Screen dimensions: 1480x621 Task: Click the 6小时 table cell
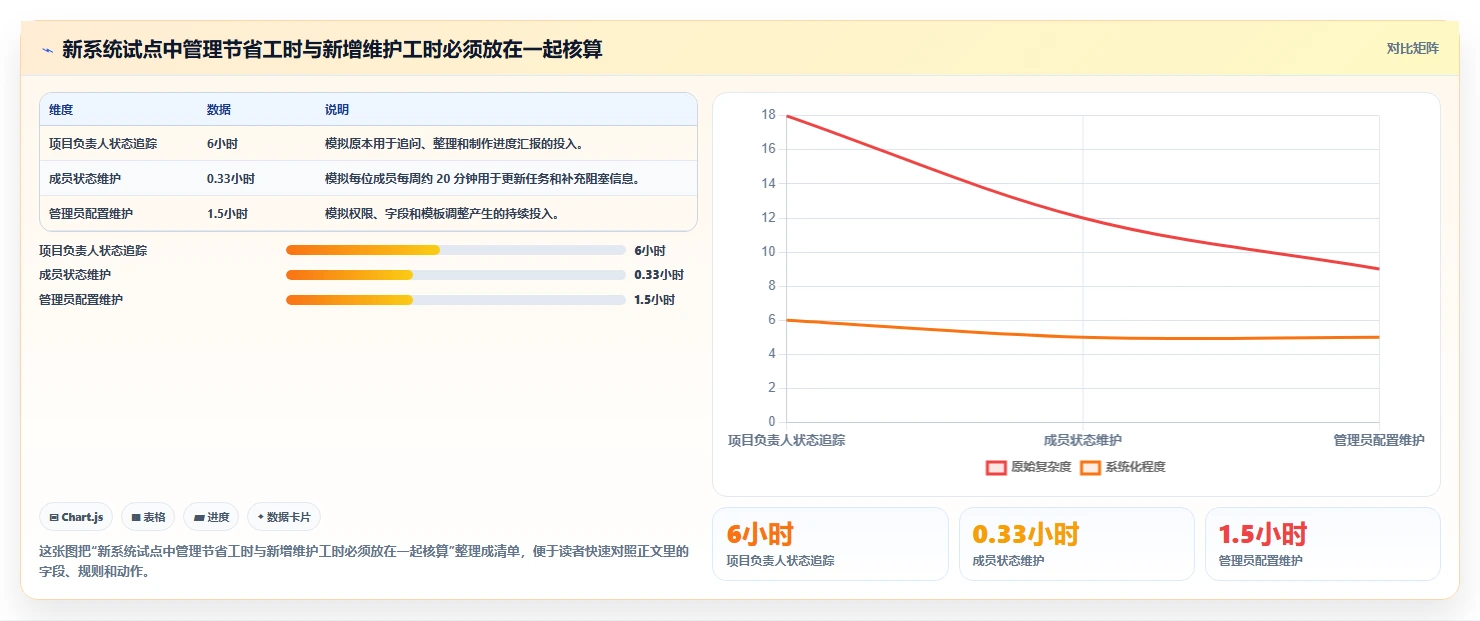click(x=223, y=144)
